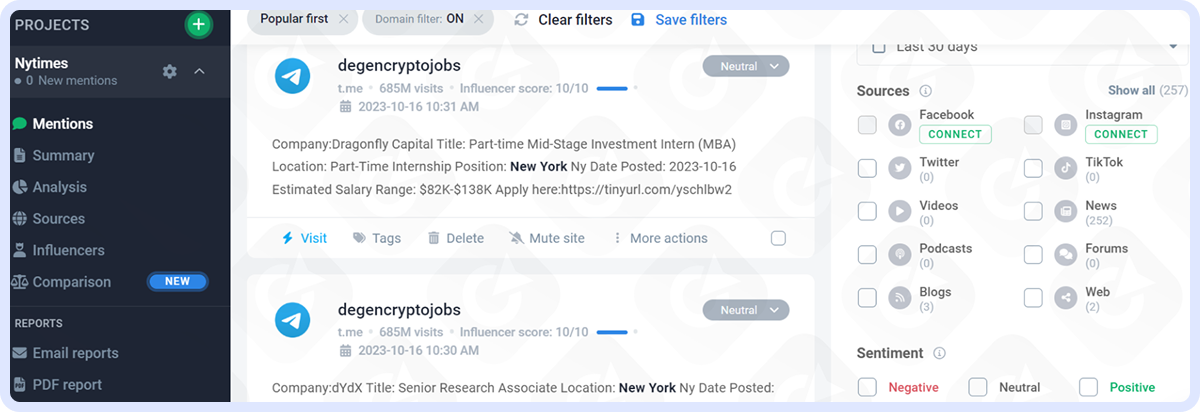Click Clear filters refresh icon
This screenshot has width=1200, height=412.
pos(521,20)
